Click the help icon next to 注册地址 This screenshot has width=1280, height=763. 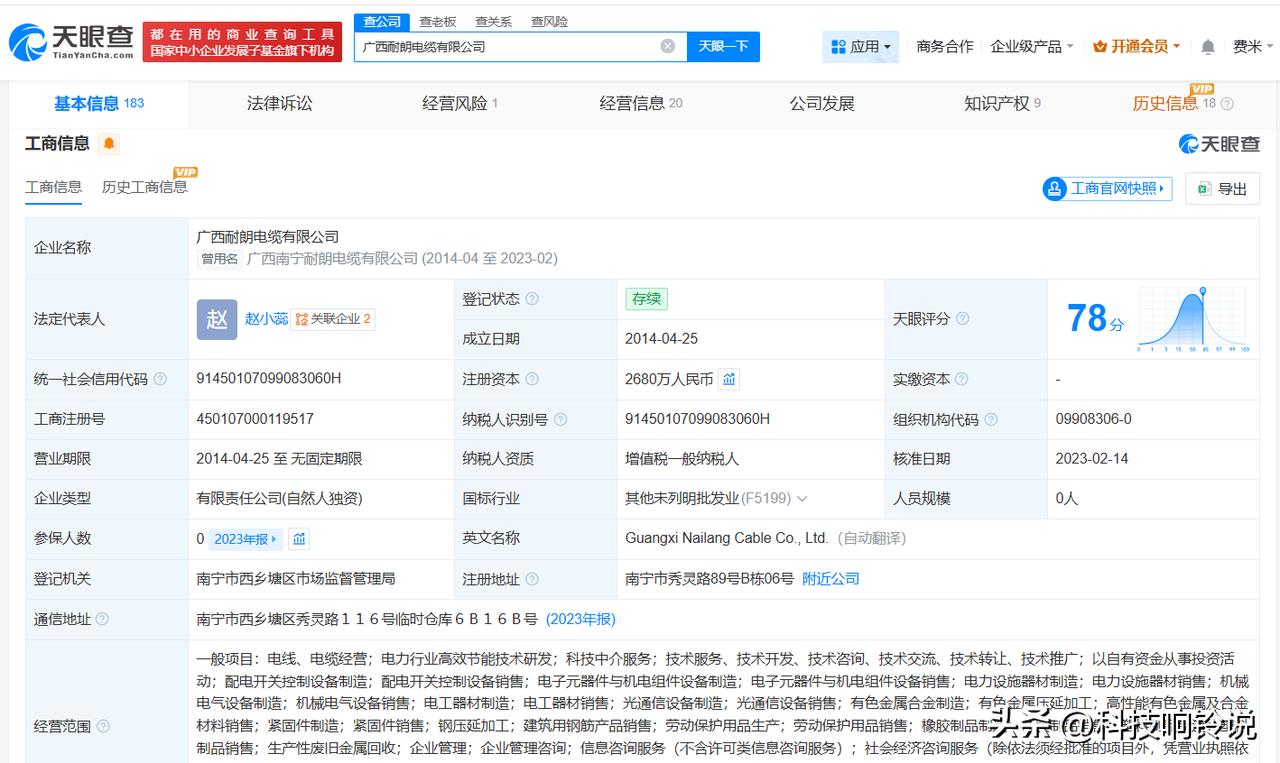[x=532, y=579]
